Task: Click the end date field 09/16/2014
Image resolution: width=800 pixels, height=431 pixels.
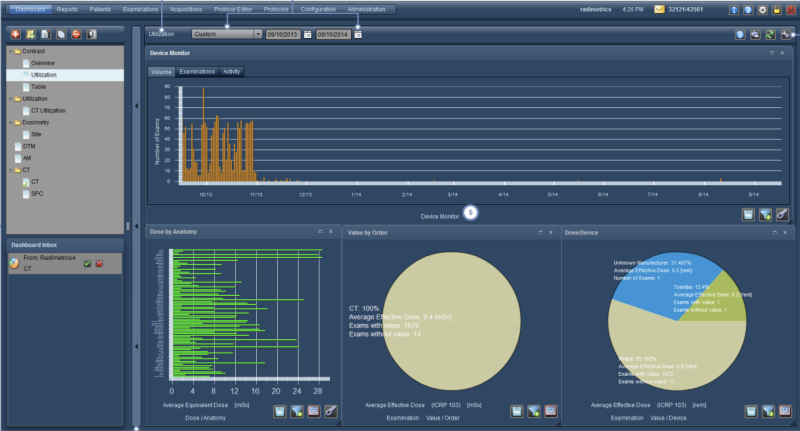Action: pyautogui.click(x=333, y=34)
